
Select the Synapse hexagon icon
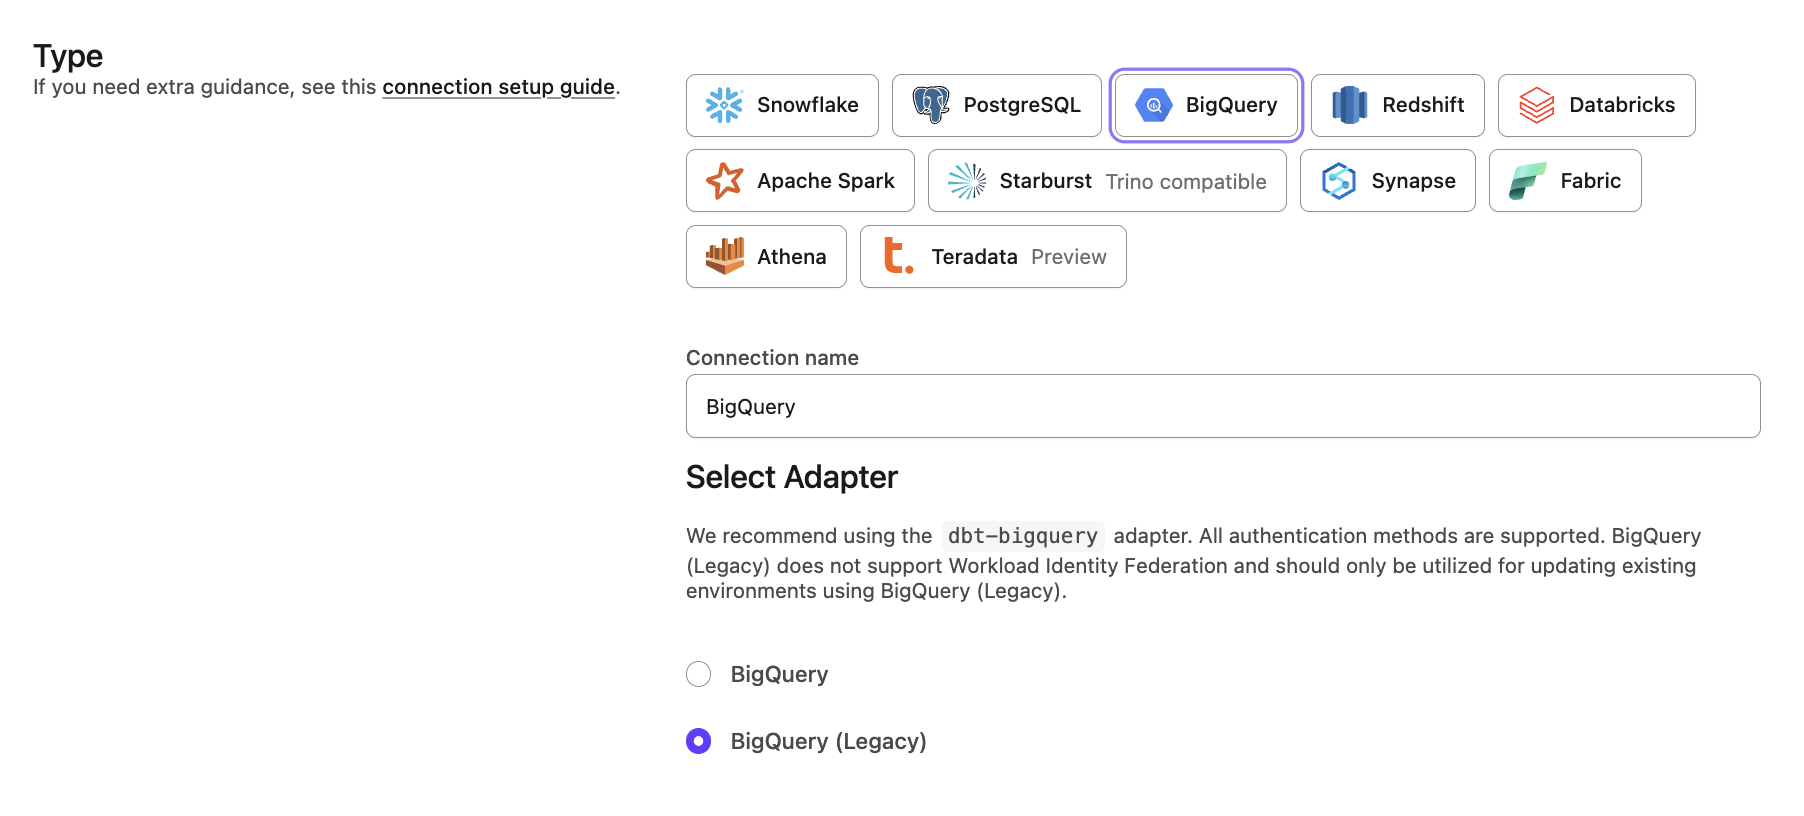click(x=1336, y=180)
